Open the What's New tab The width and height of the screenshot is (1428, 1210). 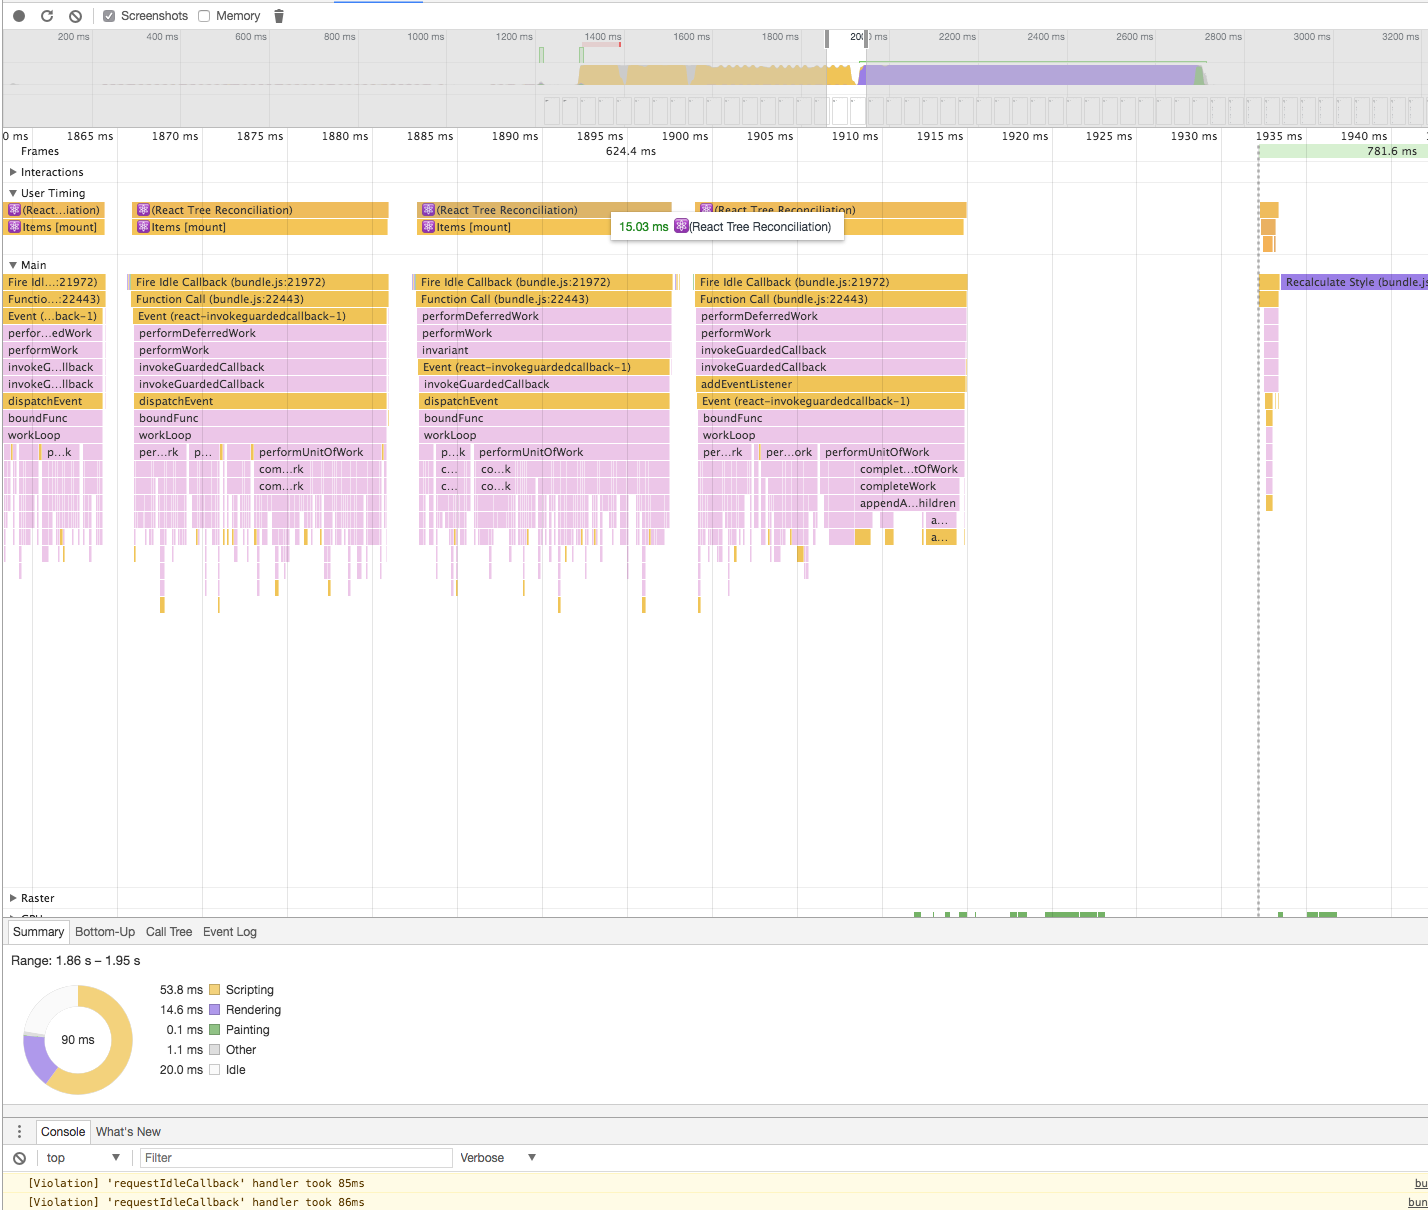pyautogui.click(x=128, y=1131)
